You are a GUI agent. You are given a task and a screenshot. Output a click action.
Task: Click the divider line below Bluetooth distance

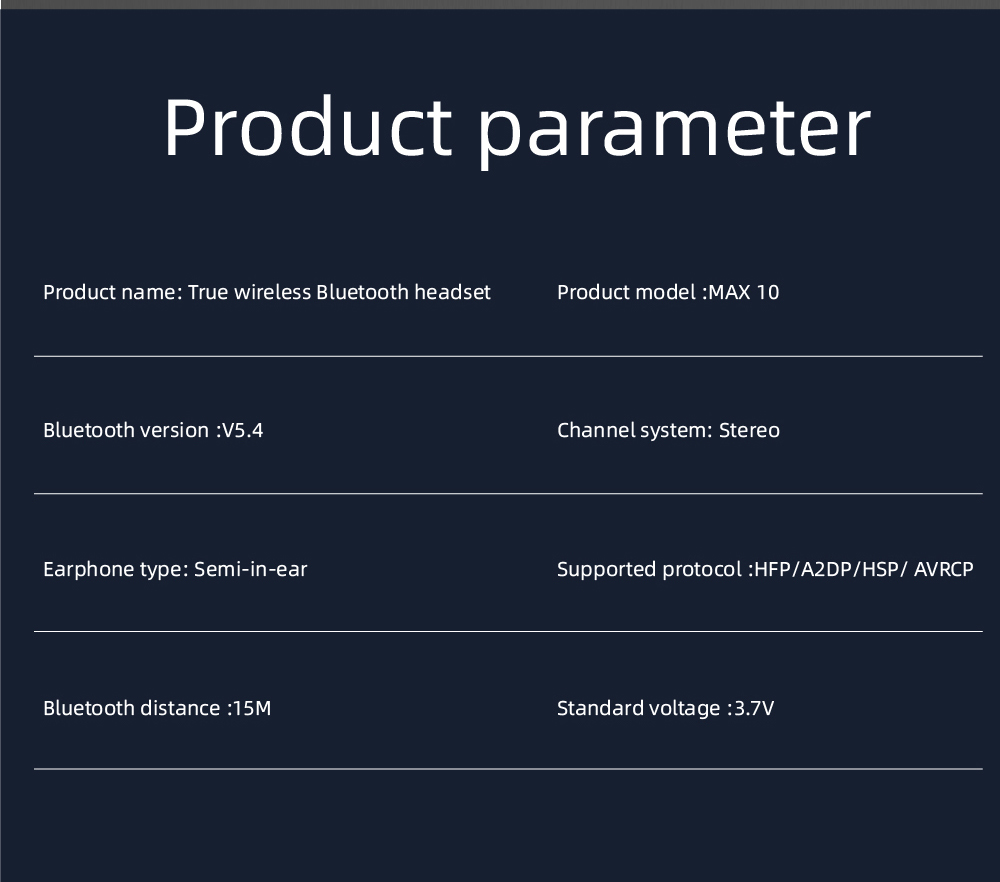tap(508, 768)
